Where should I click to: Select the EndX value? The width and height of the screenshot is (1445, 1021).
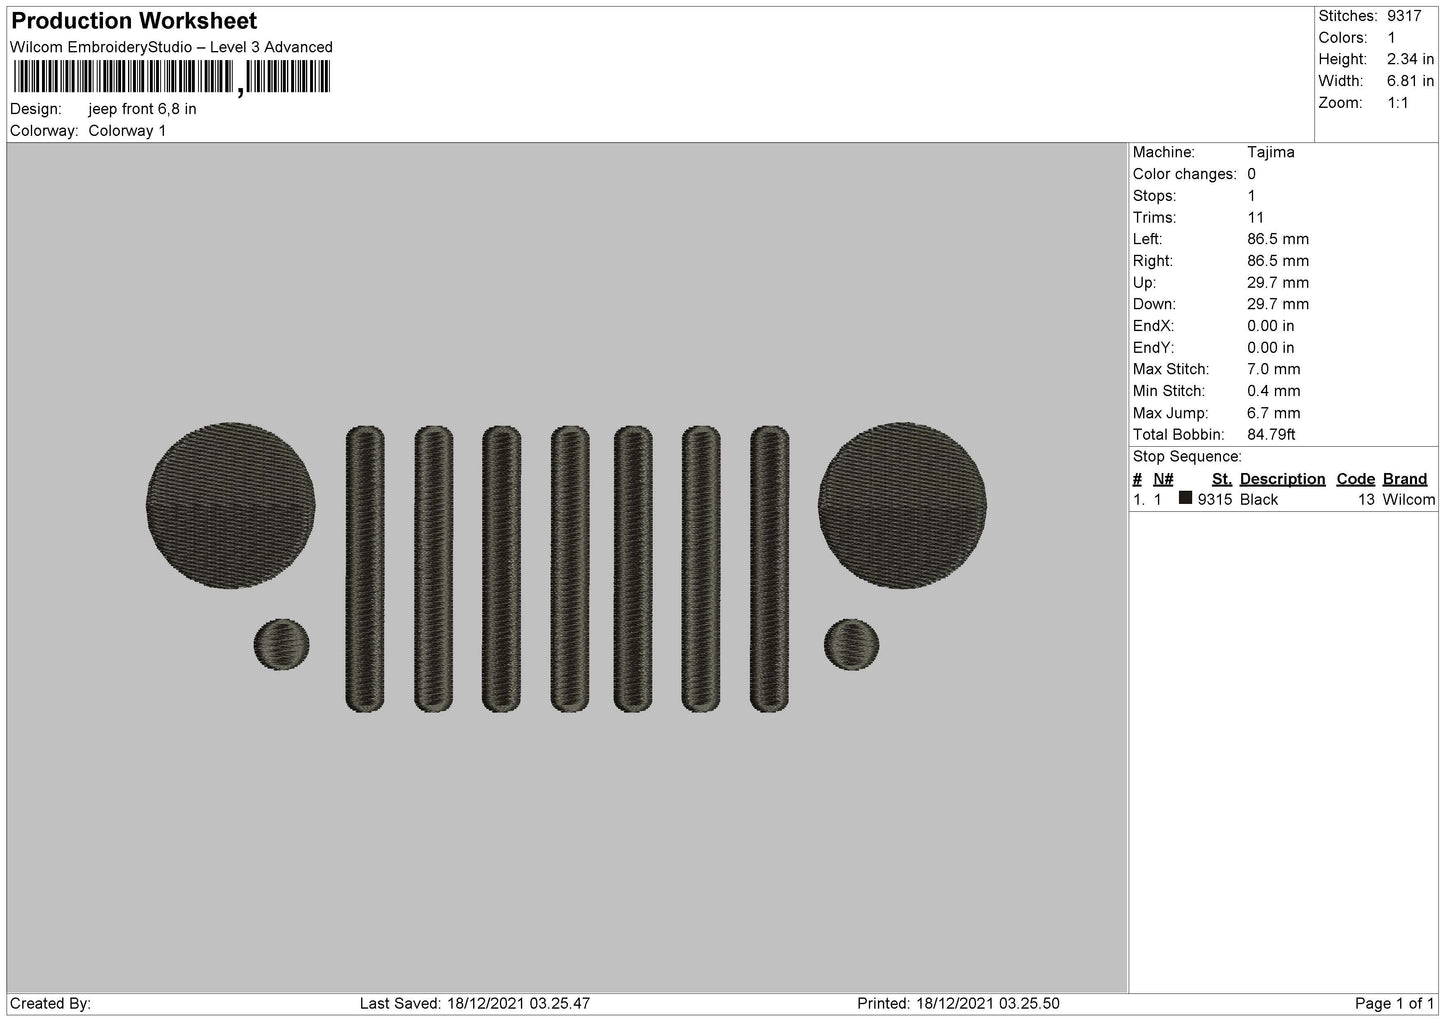click(1270, 326)
